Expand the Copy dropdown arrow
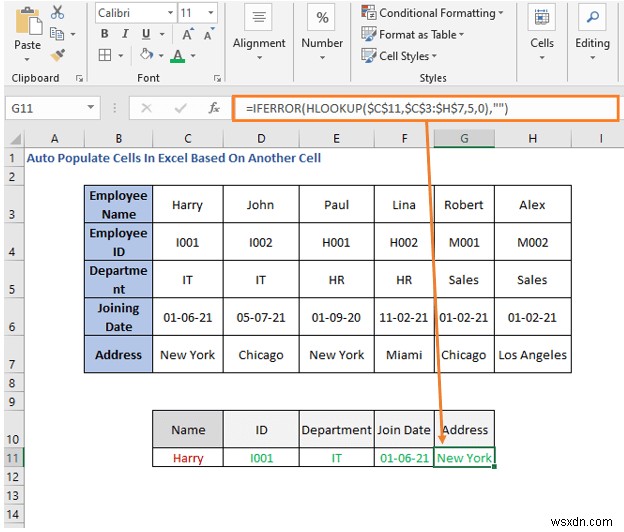 pyautogui.click(x=73, y=35)
